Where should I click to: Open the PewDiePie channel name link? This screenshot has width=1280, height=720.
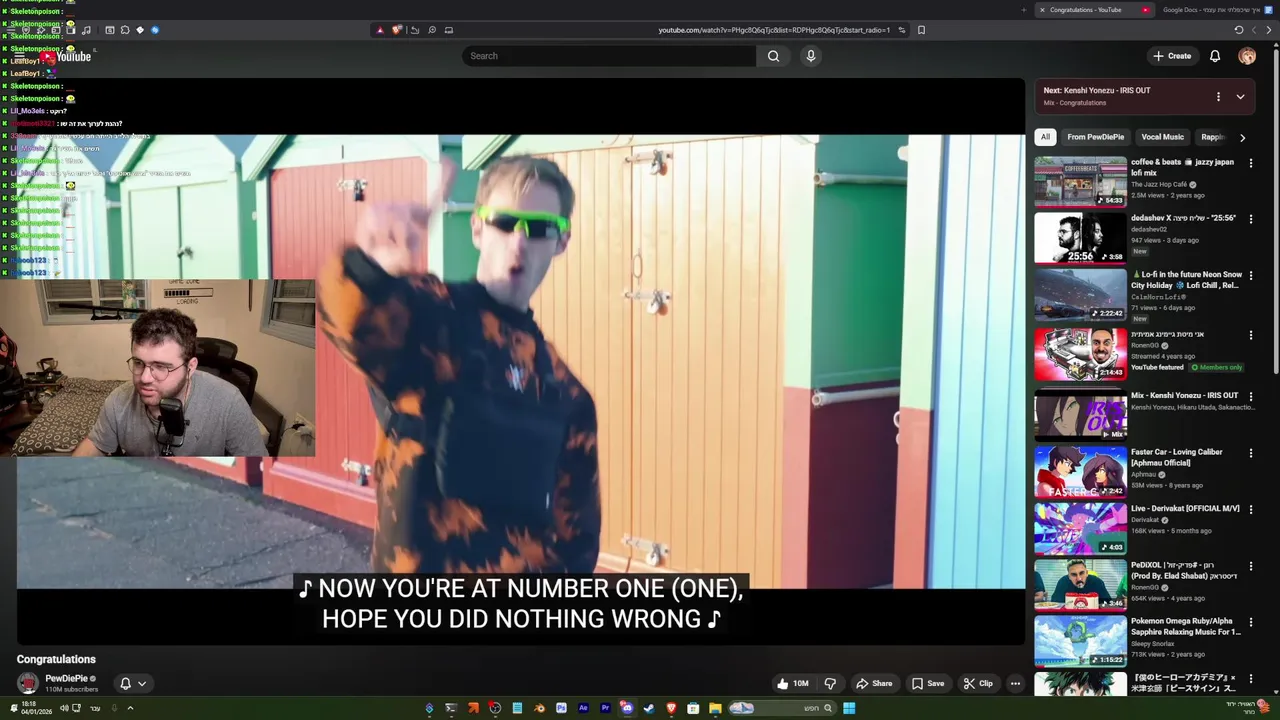[x=66, y=678]
